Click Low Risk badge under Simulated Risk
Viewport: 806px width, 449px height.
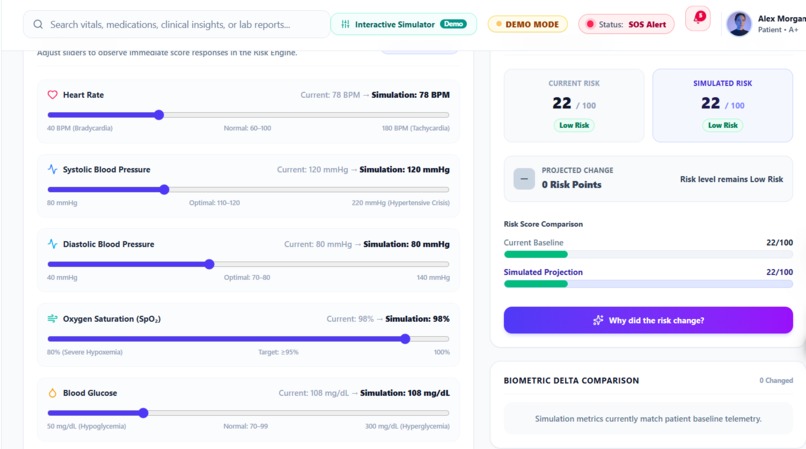click(x=722, y=125)
